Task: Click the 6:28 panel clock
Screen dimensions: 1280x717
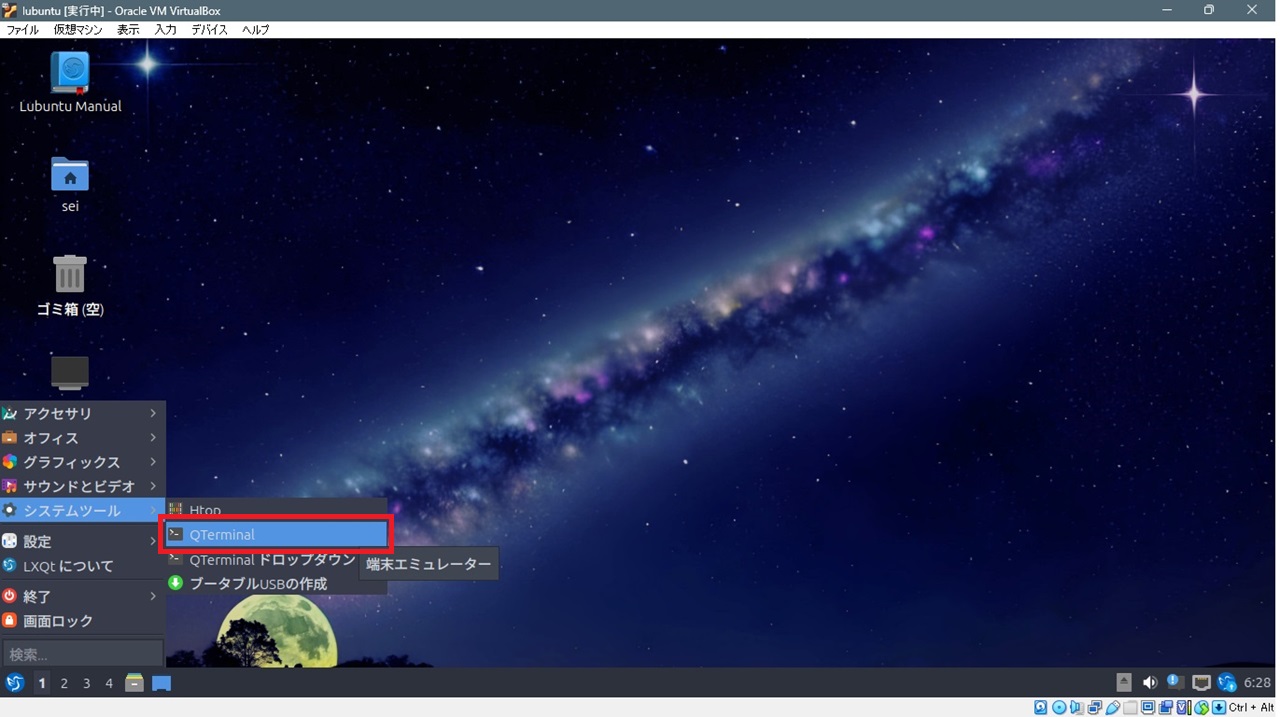Action: pos(1257,683)
